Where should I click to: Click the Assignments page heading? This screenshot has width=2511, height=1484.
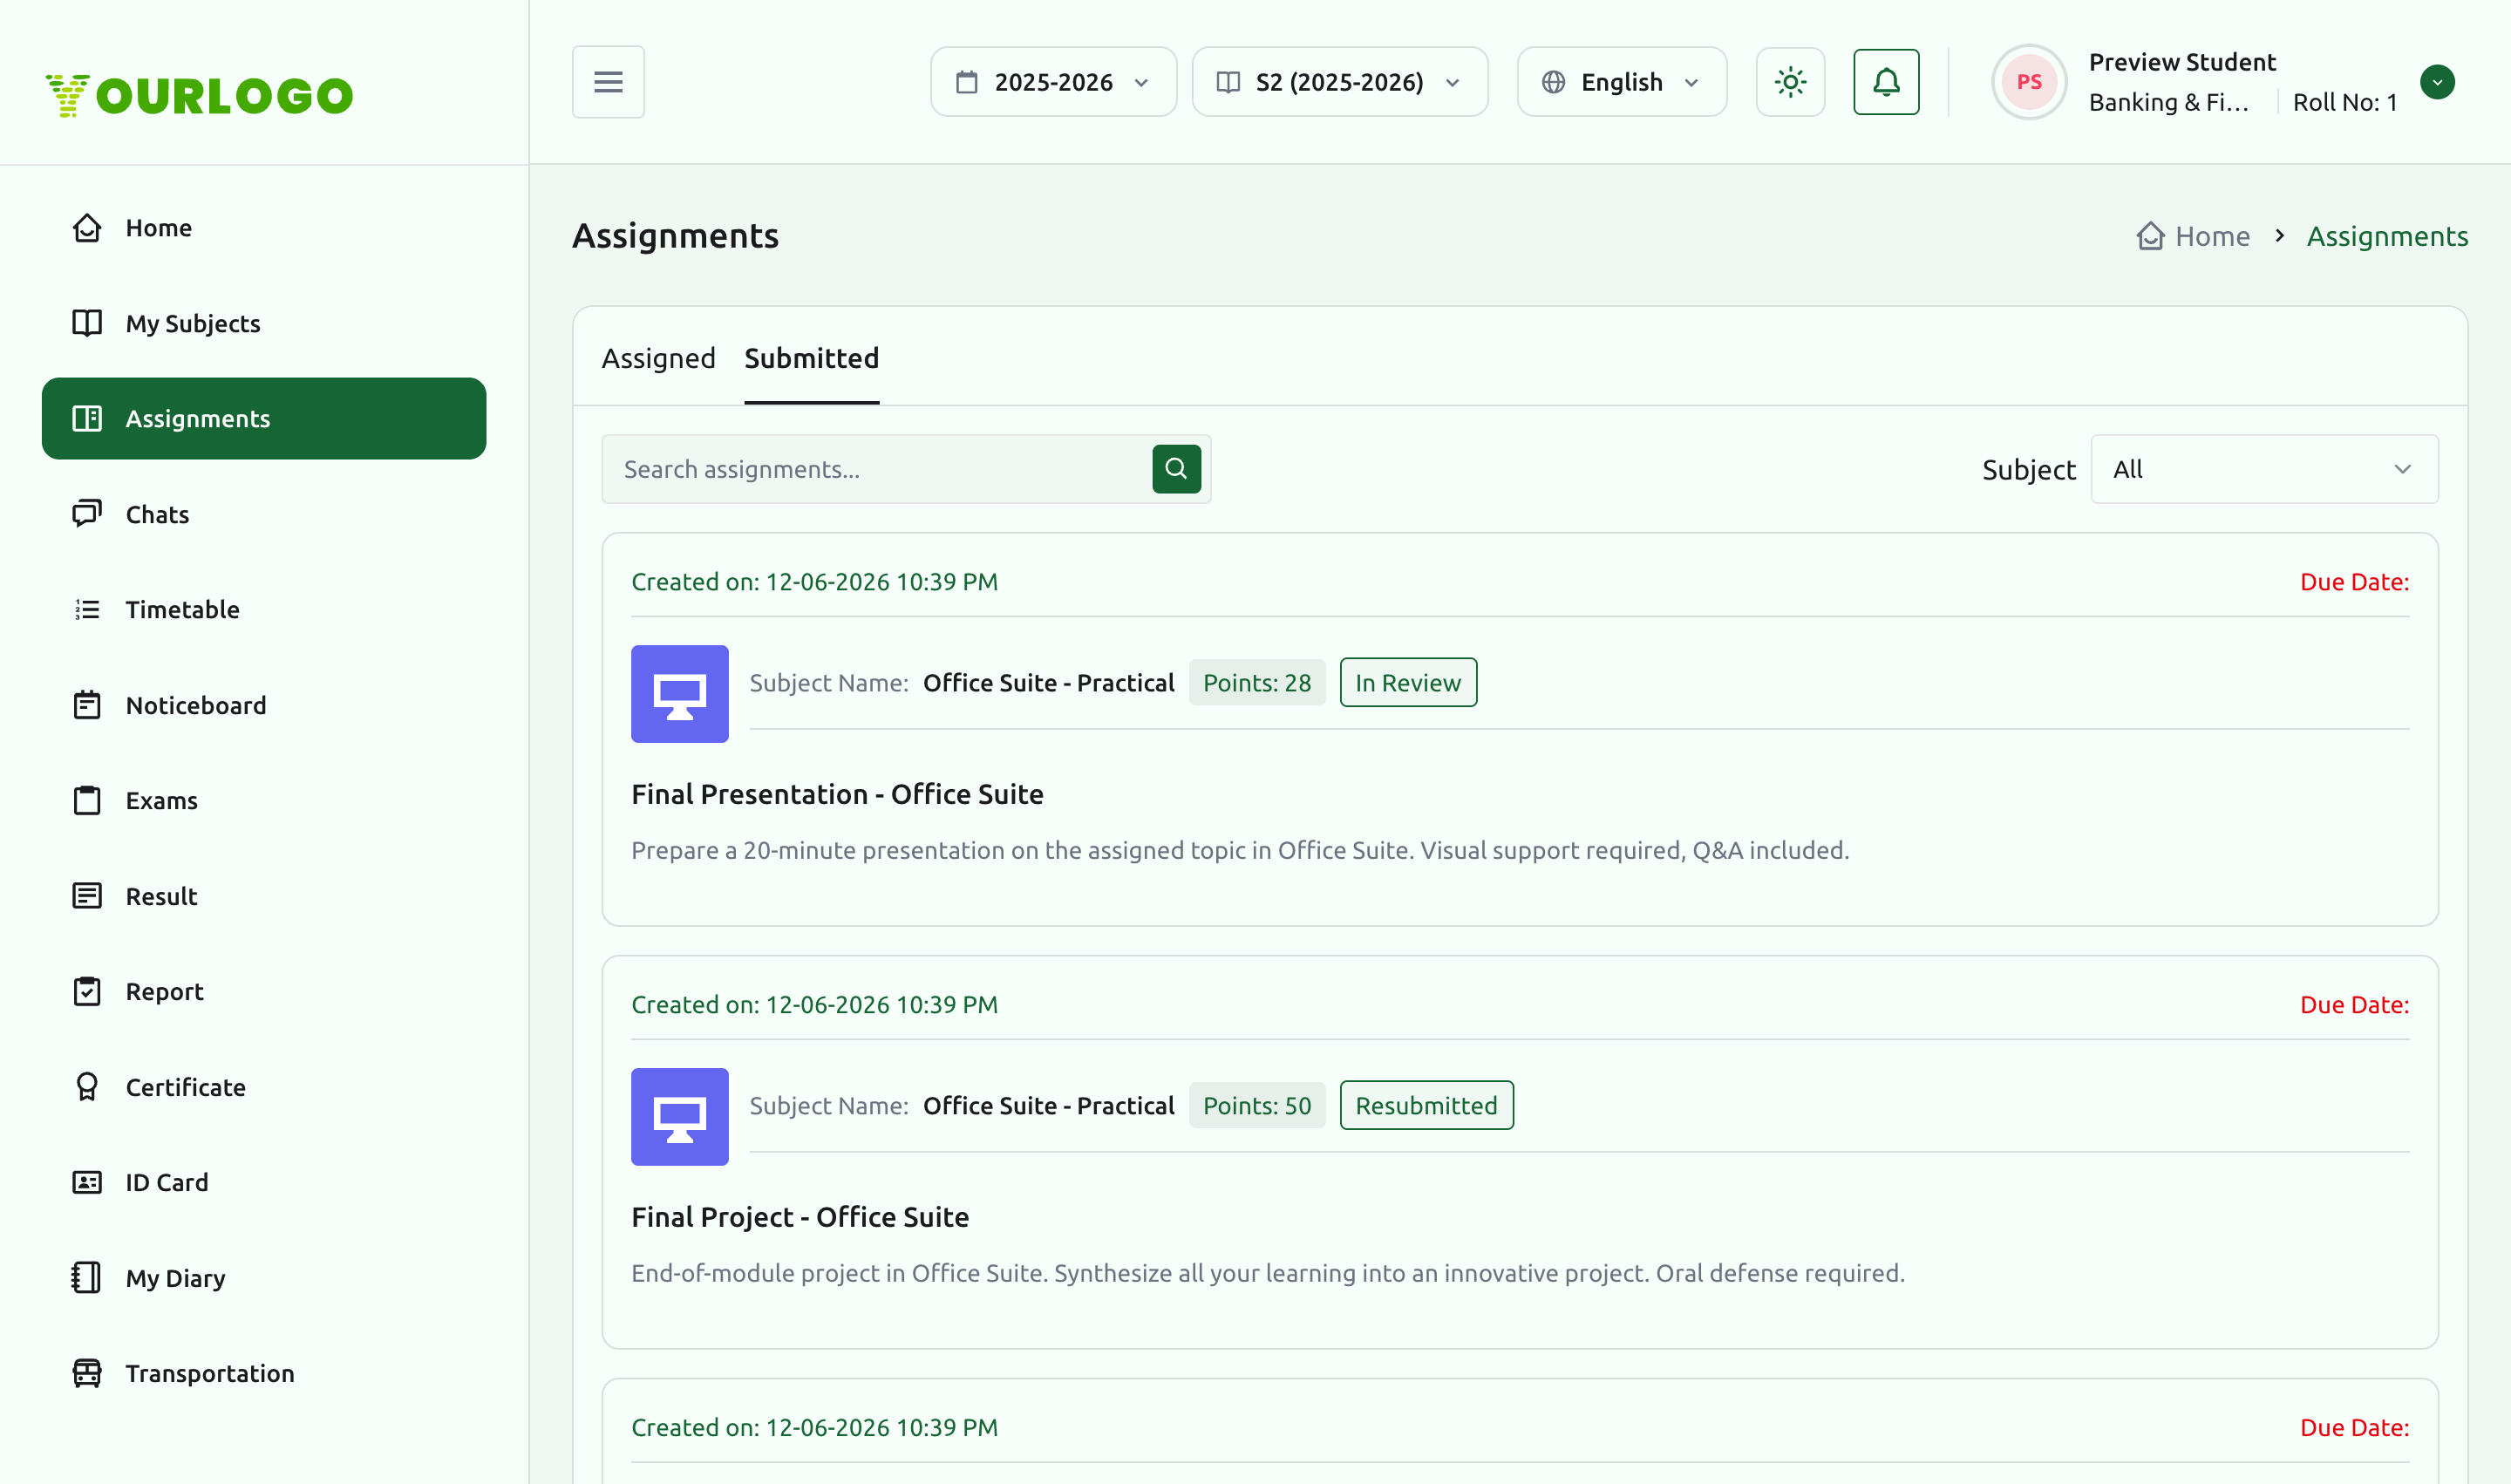click(675, 236)
